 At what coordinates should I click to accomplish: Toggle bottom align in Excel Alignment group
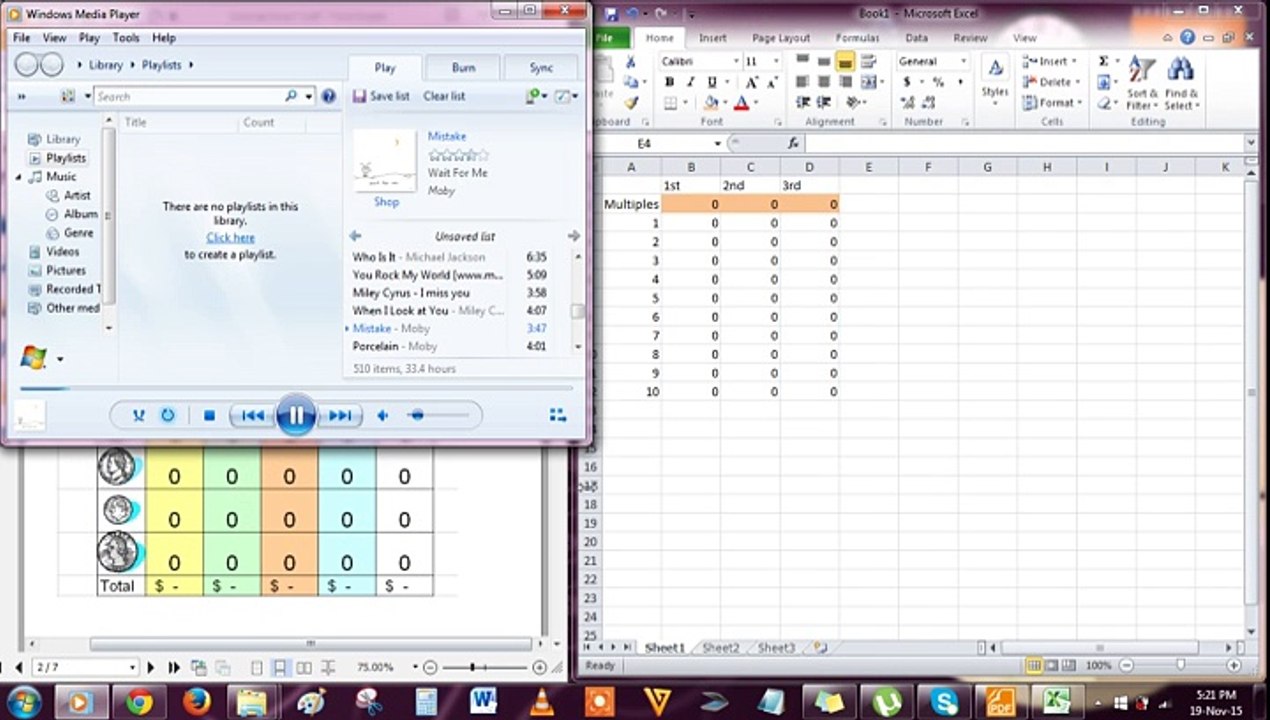tap(845, 62)
